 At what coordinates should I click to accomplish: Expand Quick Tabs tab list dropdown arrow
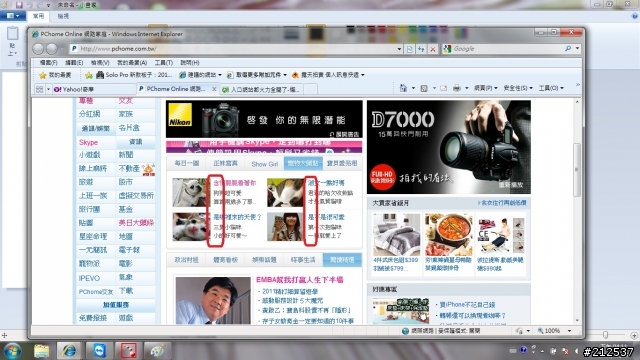48,89
